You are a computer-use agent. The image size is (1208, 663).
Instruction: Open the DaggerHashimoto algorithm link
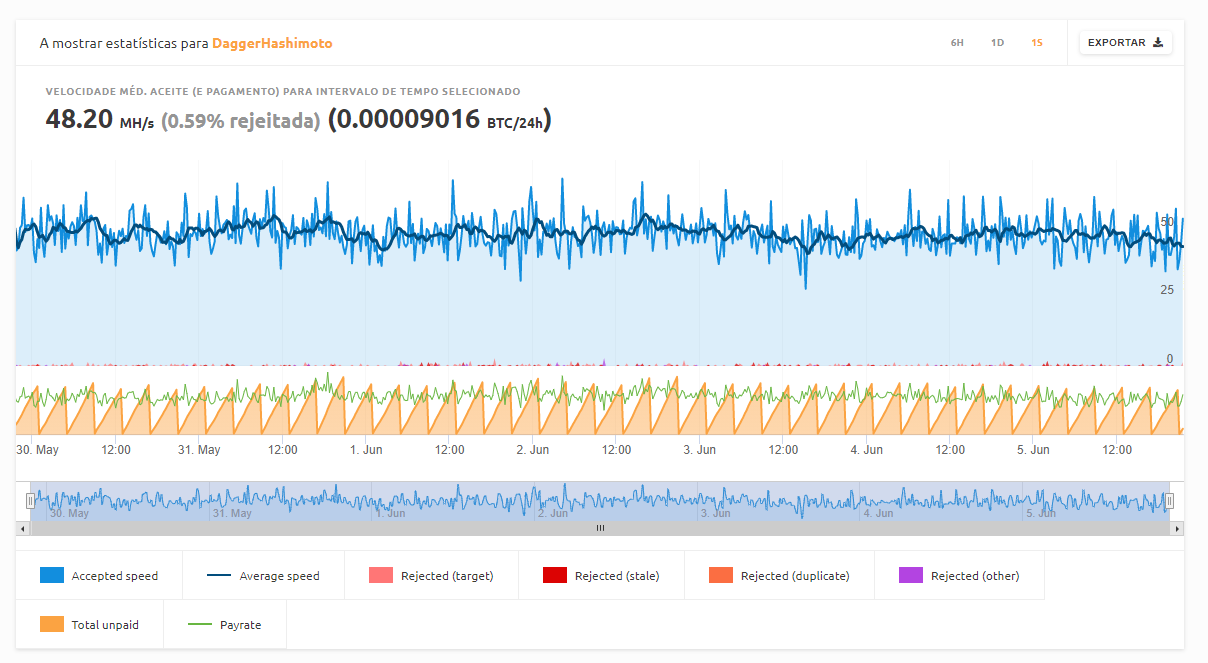point(272,44)
